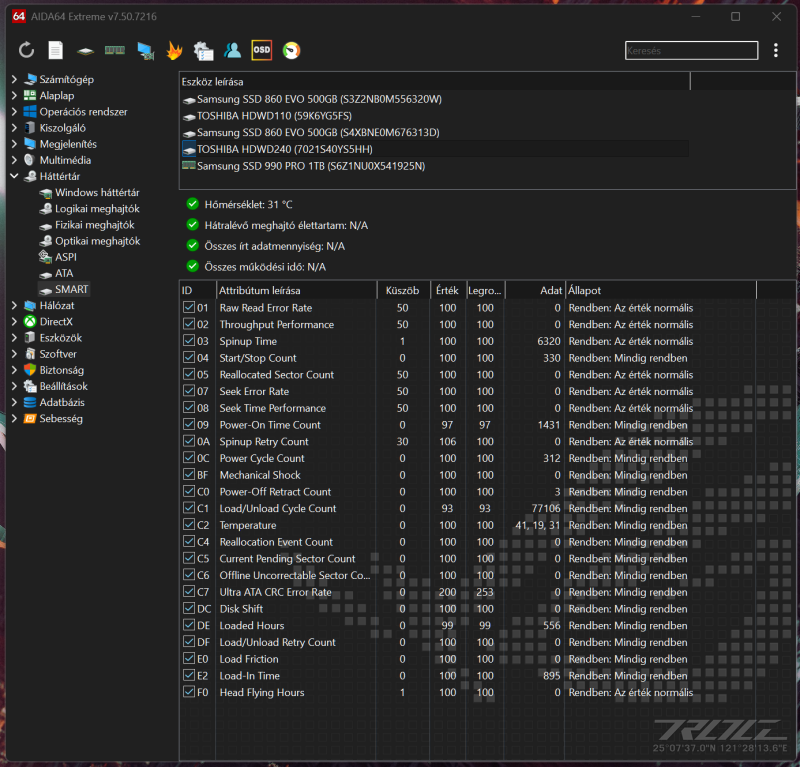Toggle checkbox for DE Loaded Hours

click(x=189, y=625)
